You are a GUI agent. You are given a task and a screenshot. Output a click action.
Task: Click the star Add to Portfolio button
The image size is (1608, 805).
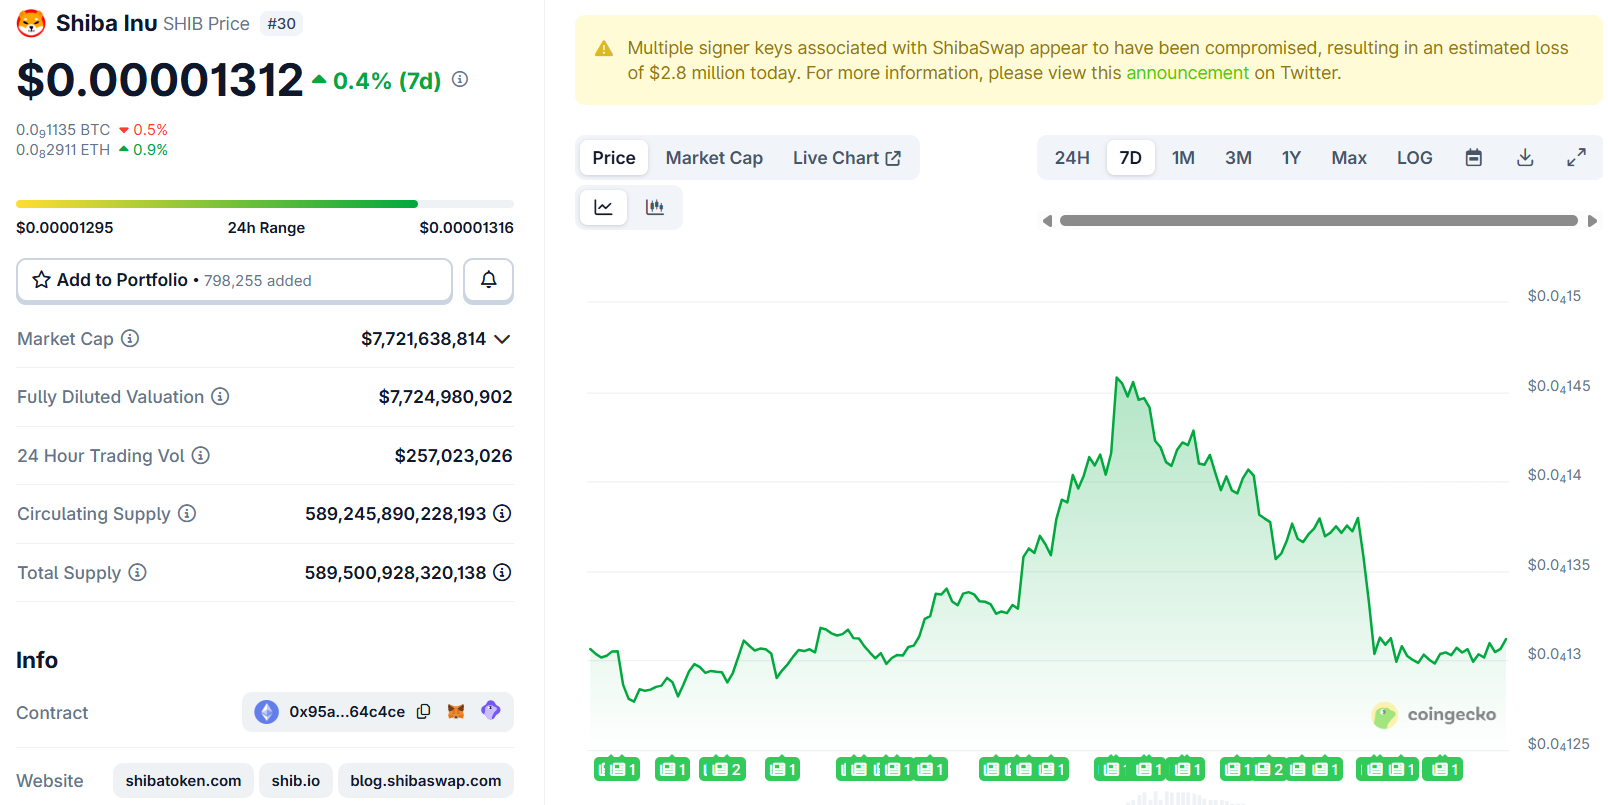[234, 280]
